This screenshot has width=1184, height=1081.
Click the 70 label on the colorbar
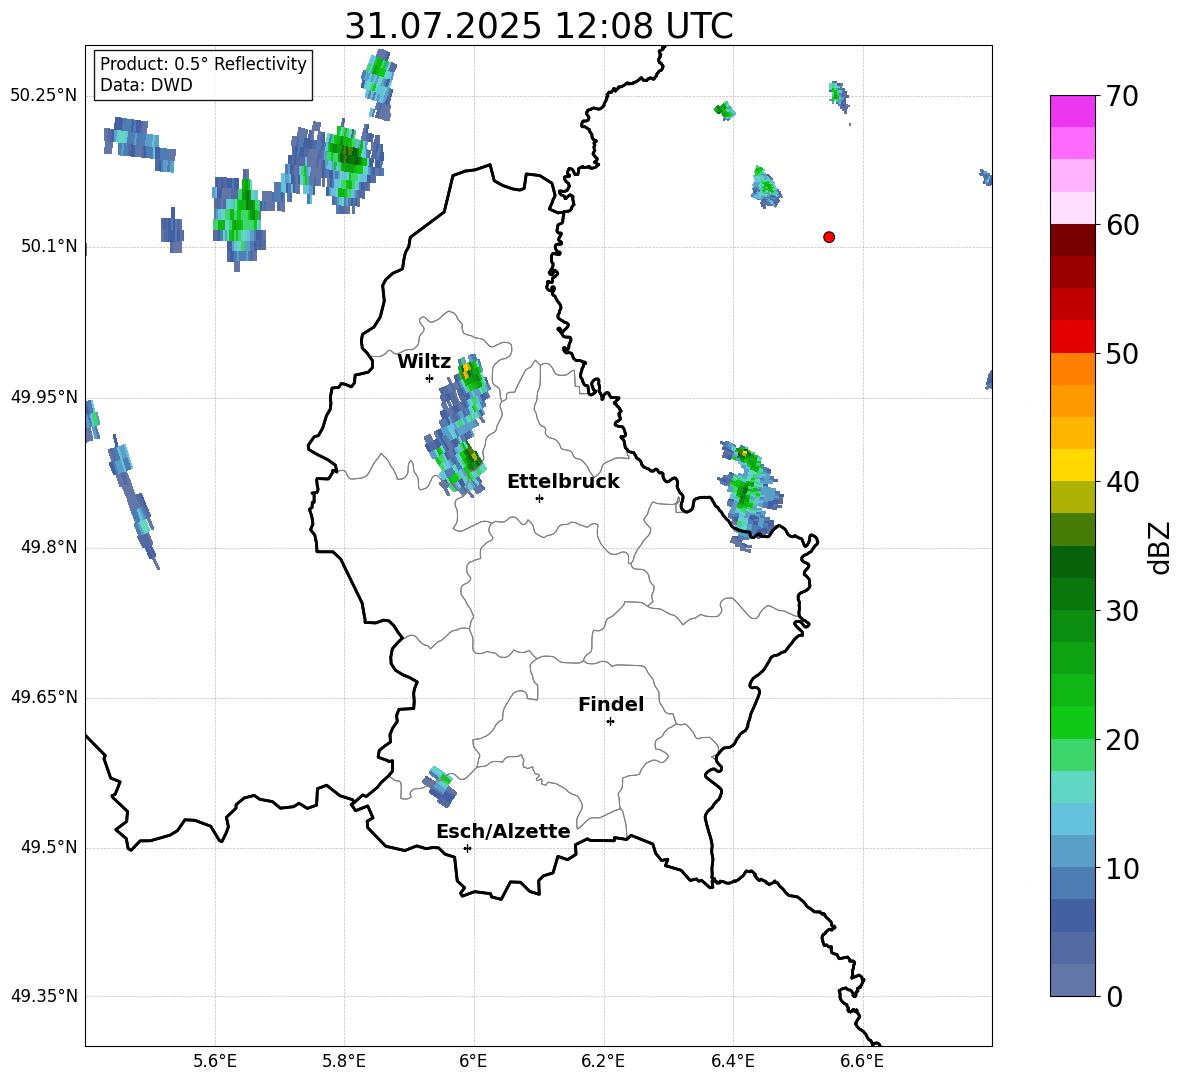[1122, 96]
